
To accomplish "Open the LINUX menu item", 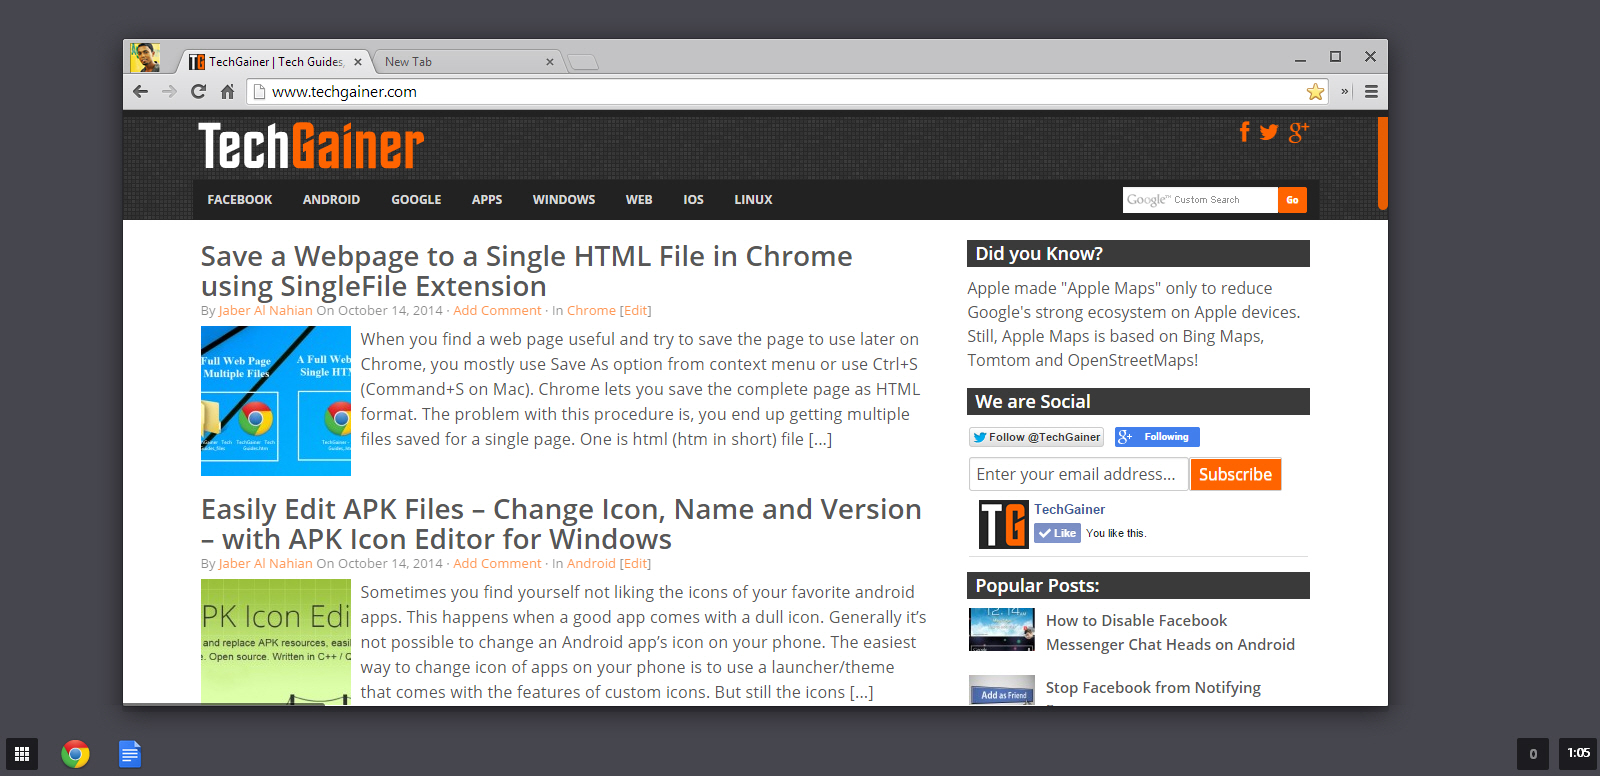I will (x=753, y=200).
